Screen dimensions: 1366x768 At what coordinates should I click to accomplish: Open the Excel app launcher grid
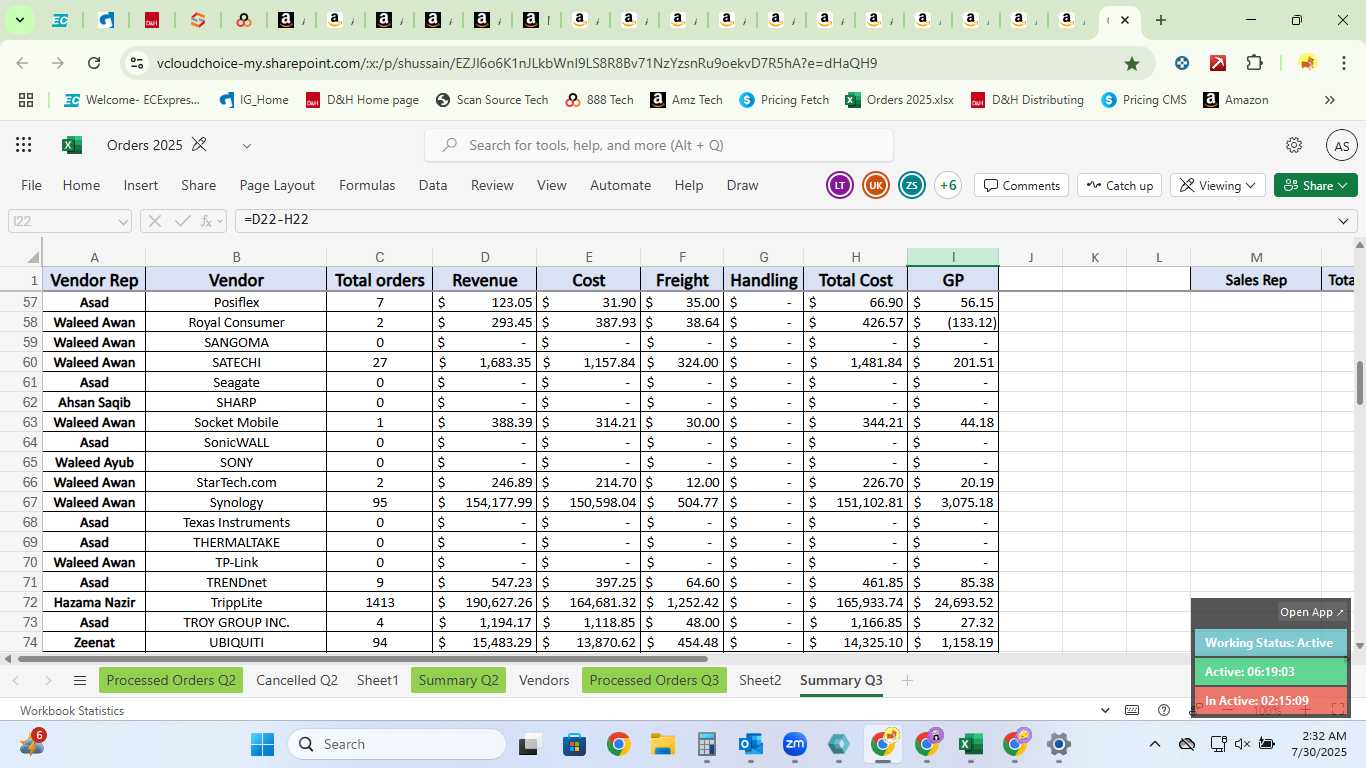pos(23,145)
